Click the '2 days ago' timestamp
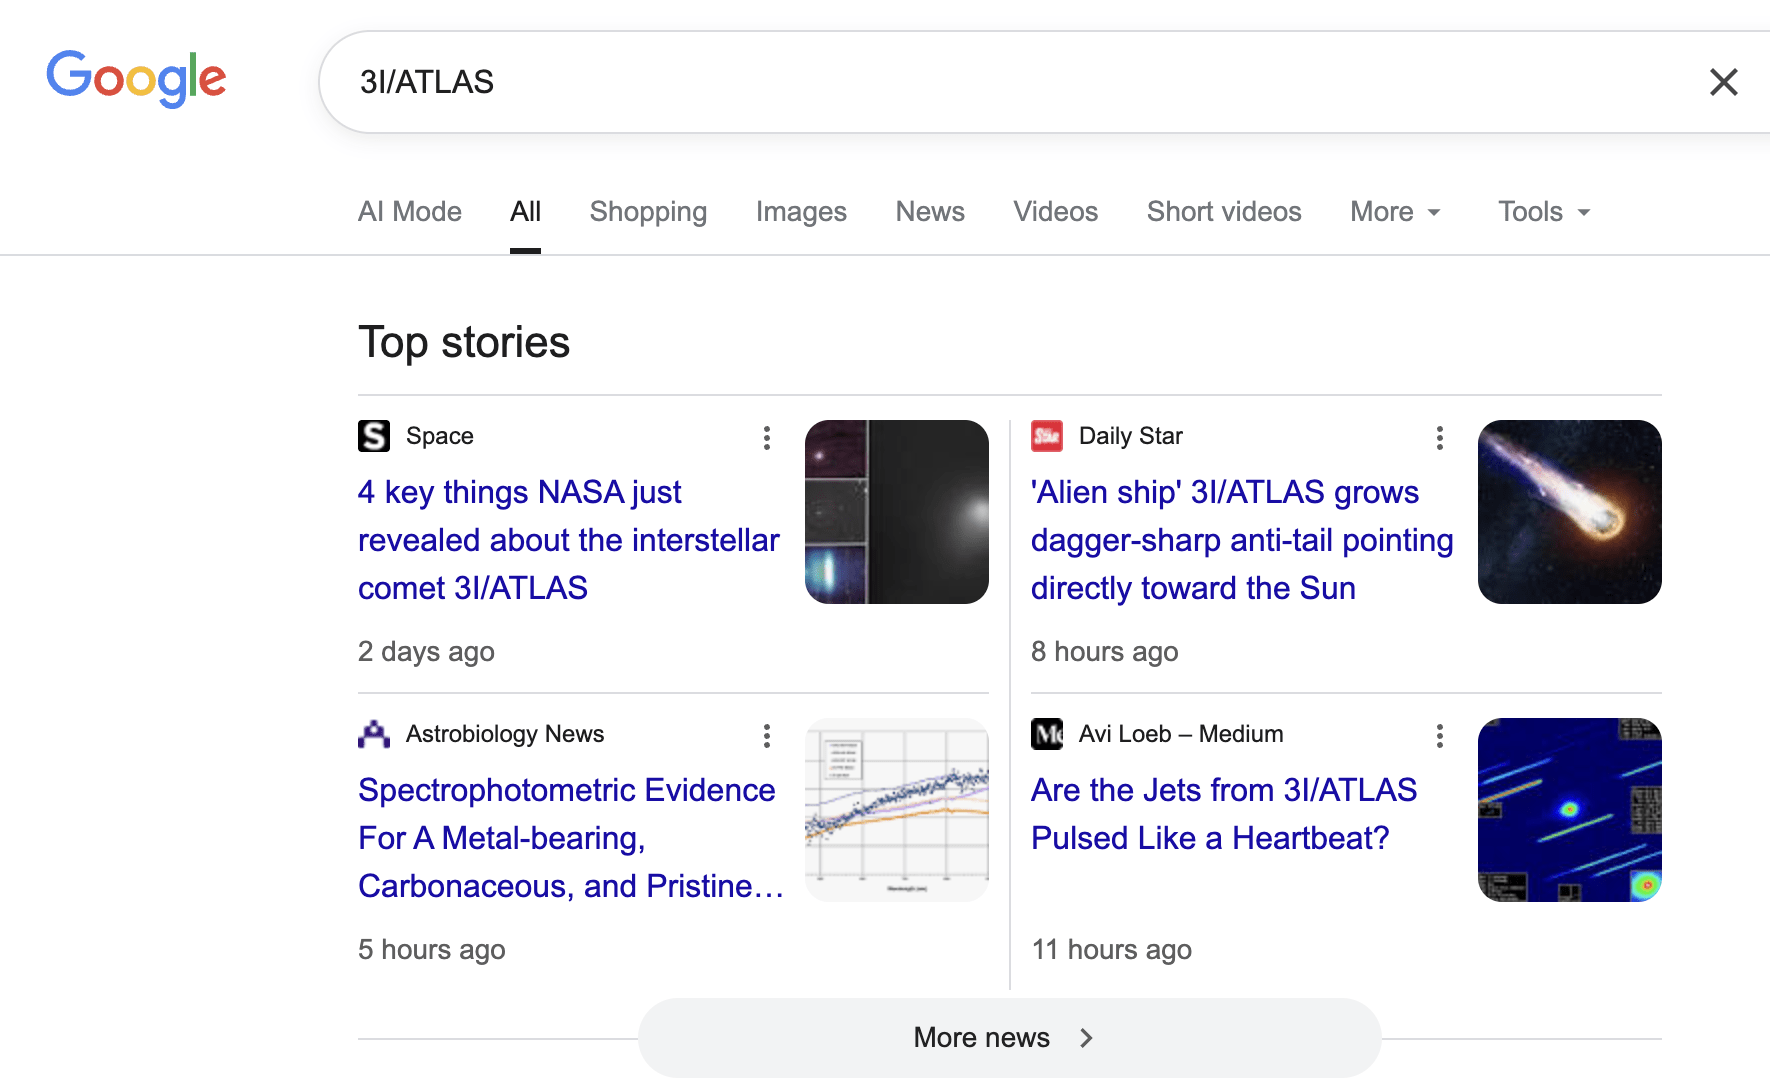1770x1088 pixels. tap(426, 652)
